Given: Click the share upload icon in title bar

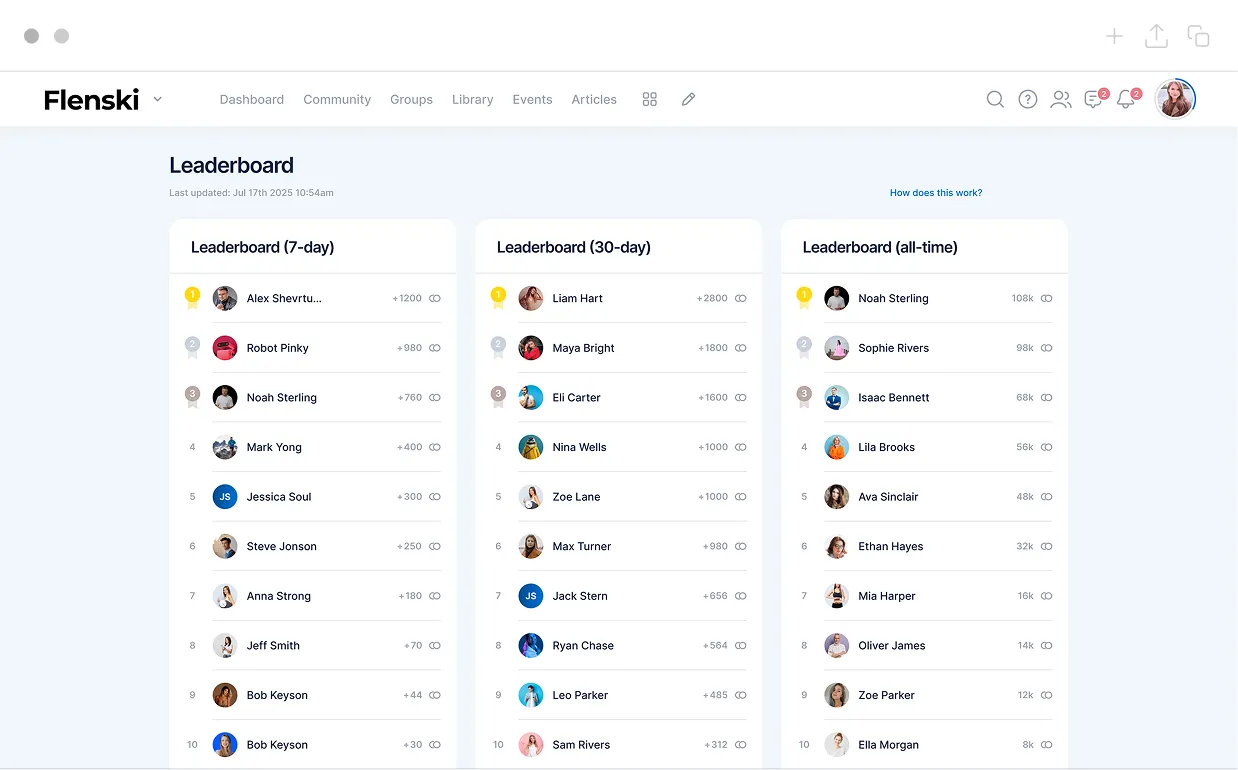Looking at the screenshot, I should [x=1156, y=36].
